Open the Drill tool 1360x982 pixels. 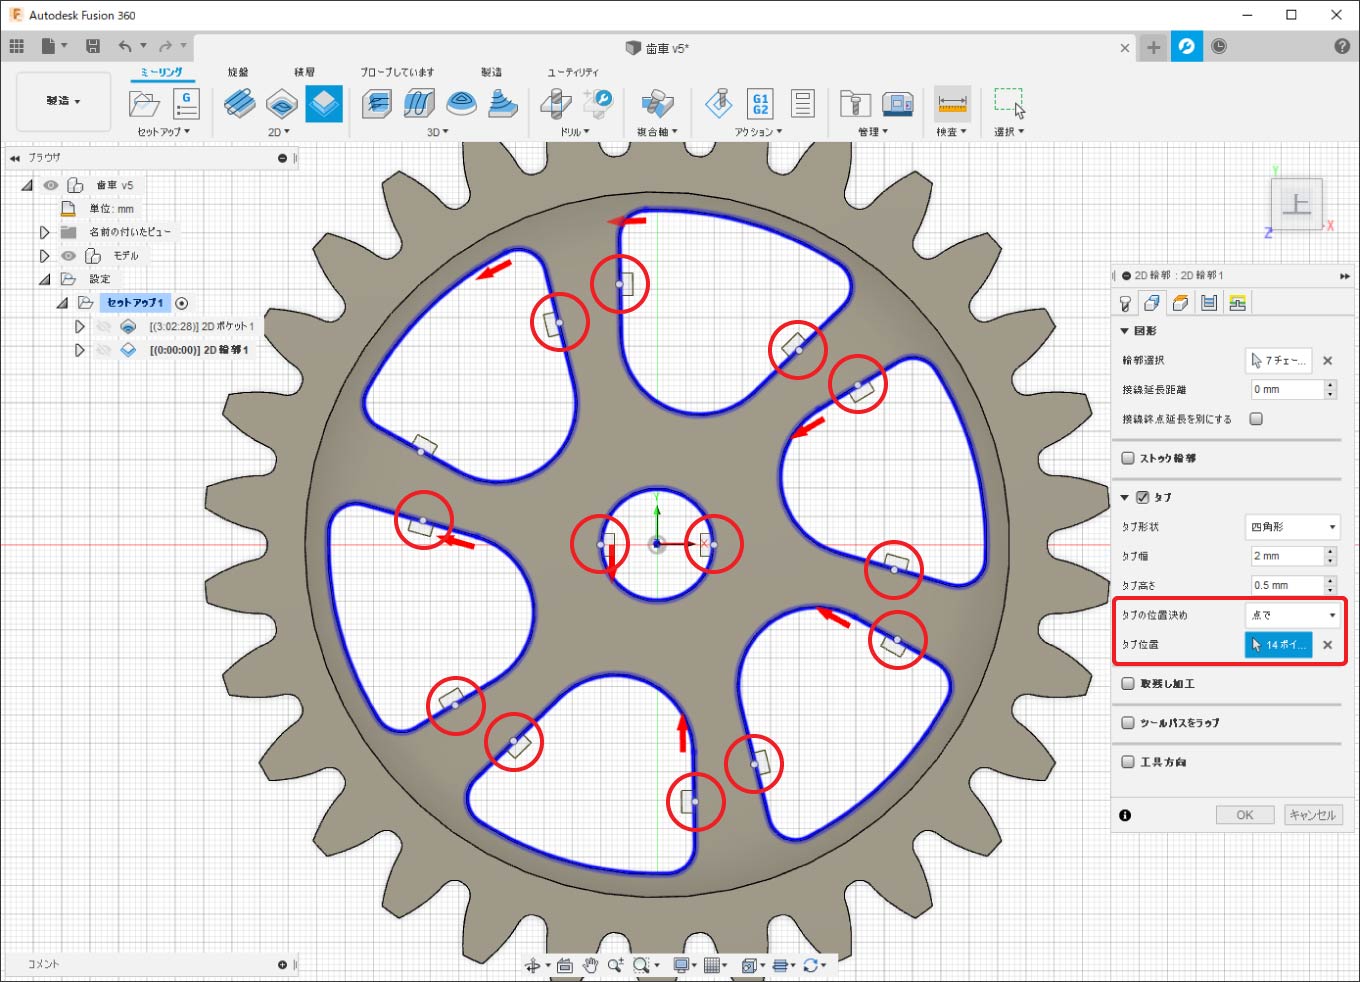tap(556, 104)
